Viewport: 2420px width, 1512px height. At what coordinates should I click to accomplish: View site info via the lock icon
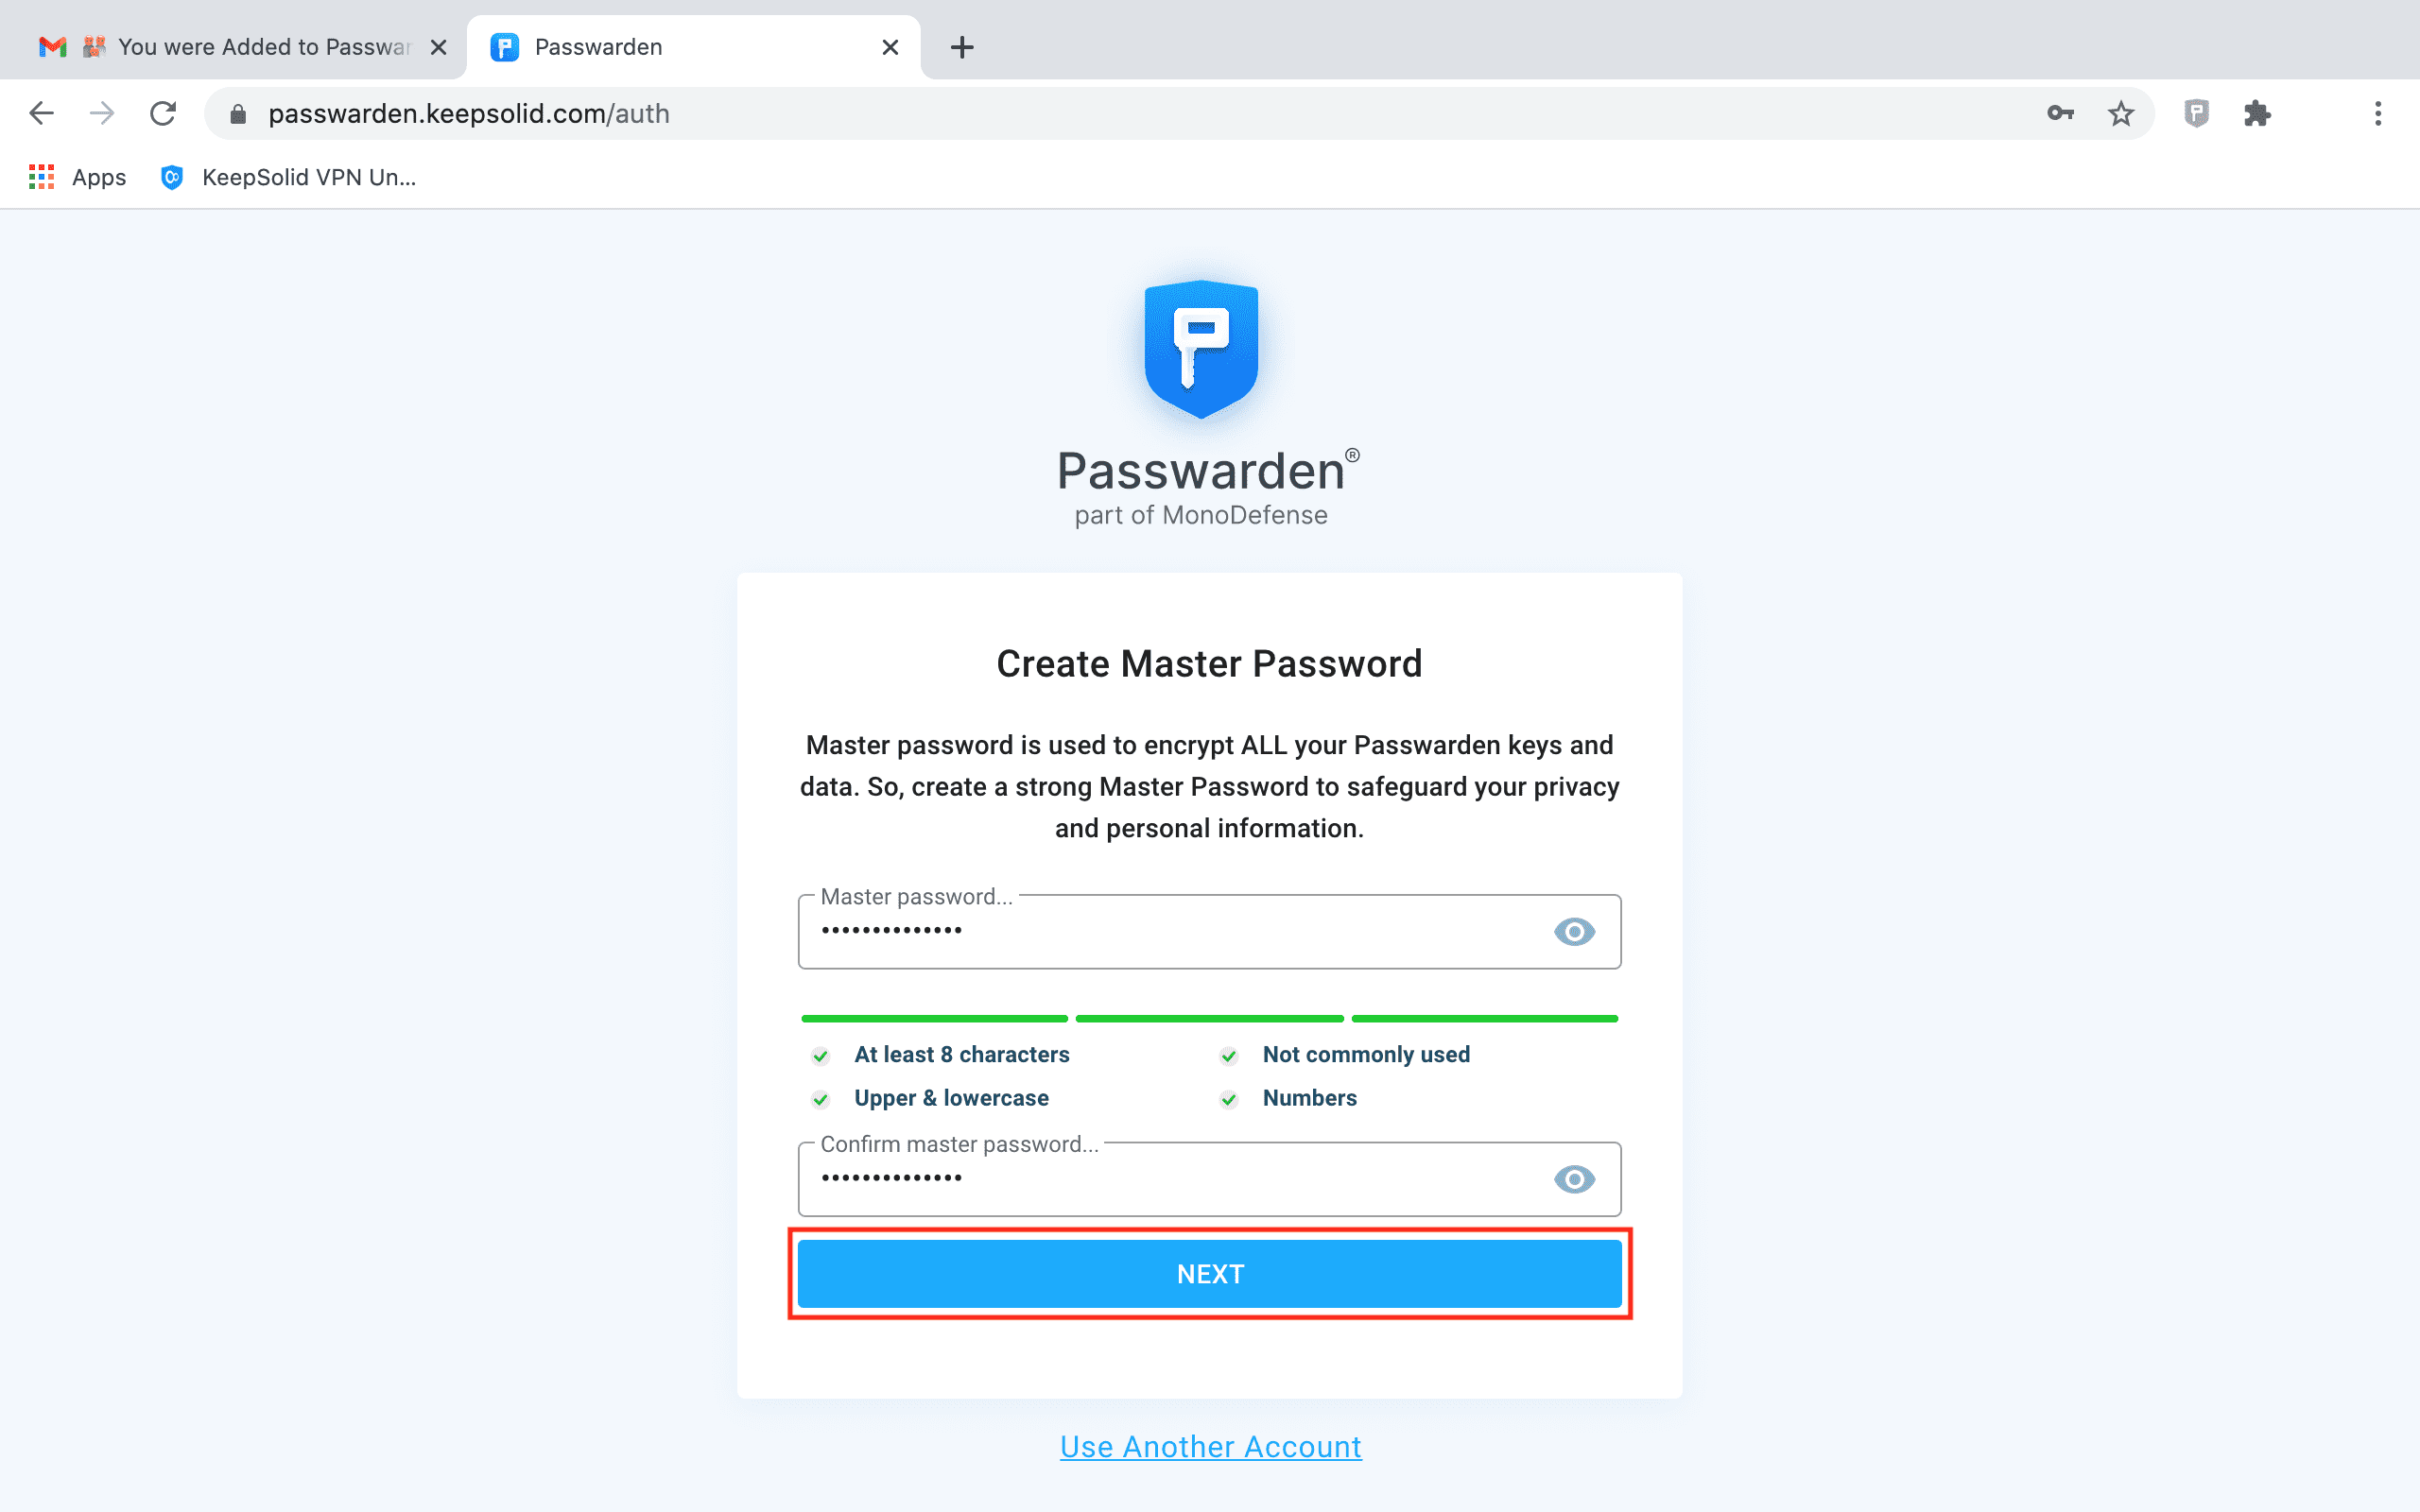[238, 114]
